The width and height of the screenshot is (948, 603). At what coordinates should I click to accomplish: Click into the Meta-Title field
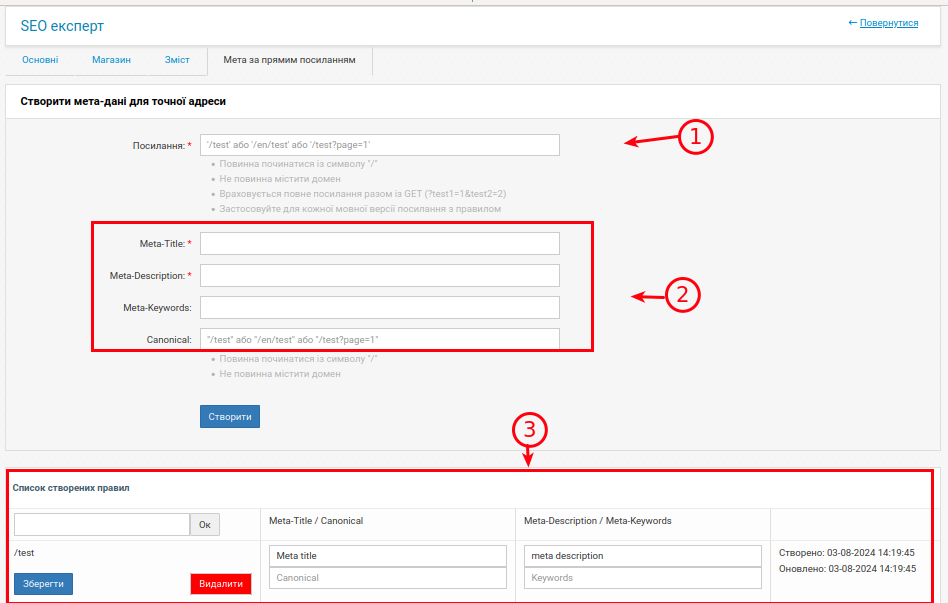click(380, 244)
